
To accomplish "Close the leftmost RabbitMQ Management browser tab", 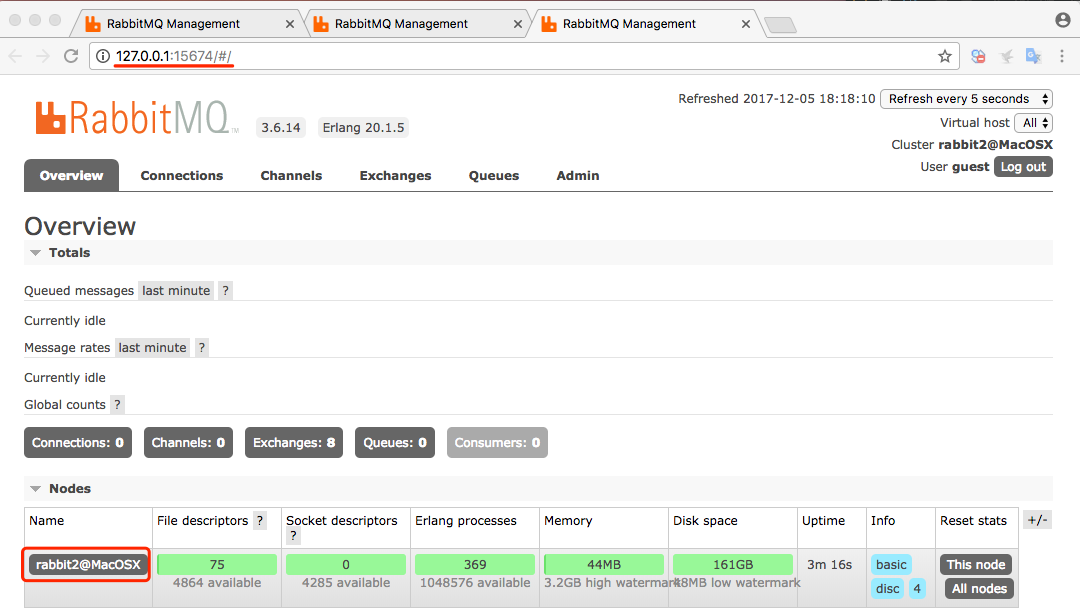I will (290, 24).
